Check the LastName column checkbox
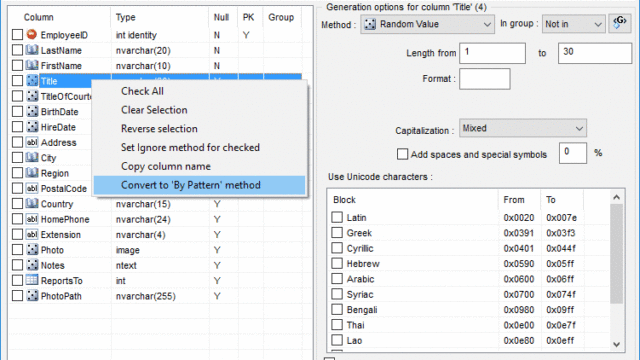Image resolution: width=640 pixels, height=360 pixels. pos(17,50)
